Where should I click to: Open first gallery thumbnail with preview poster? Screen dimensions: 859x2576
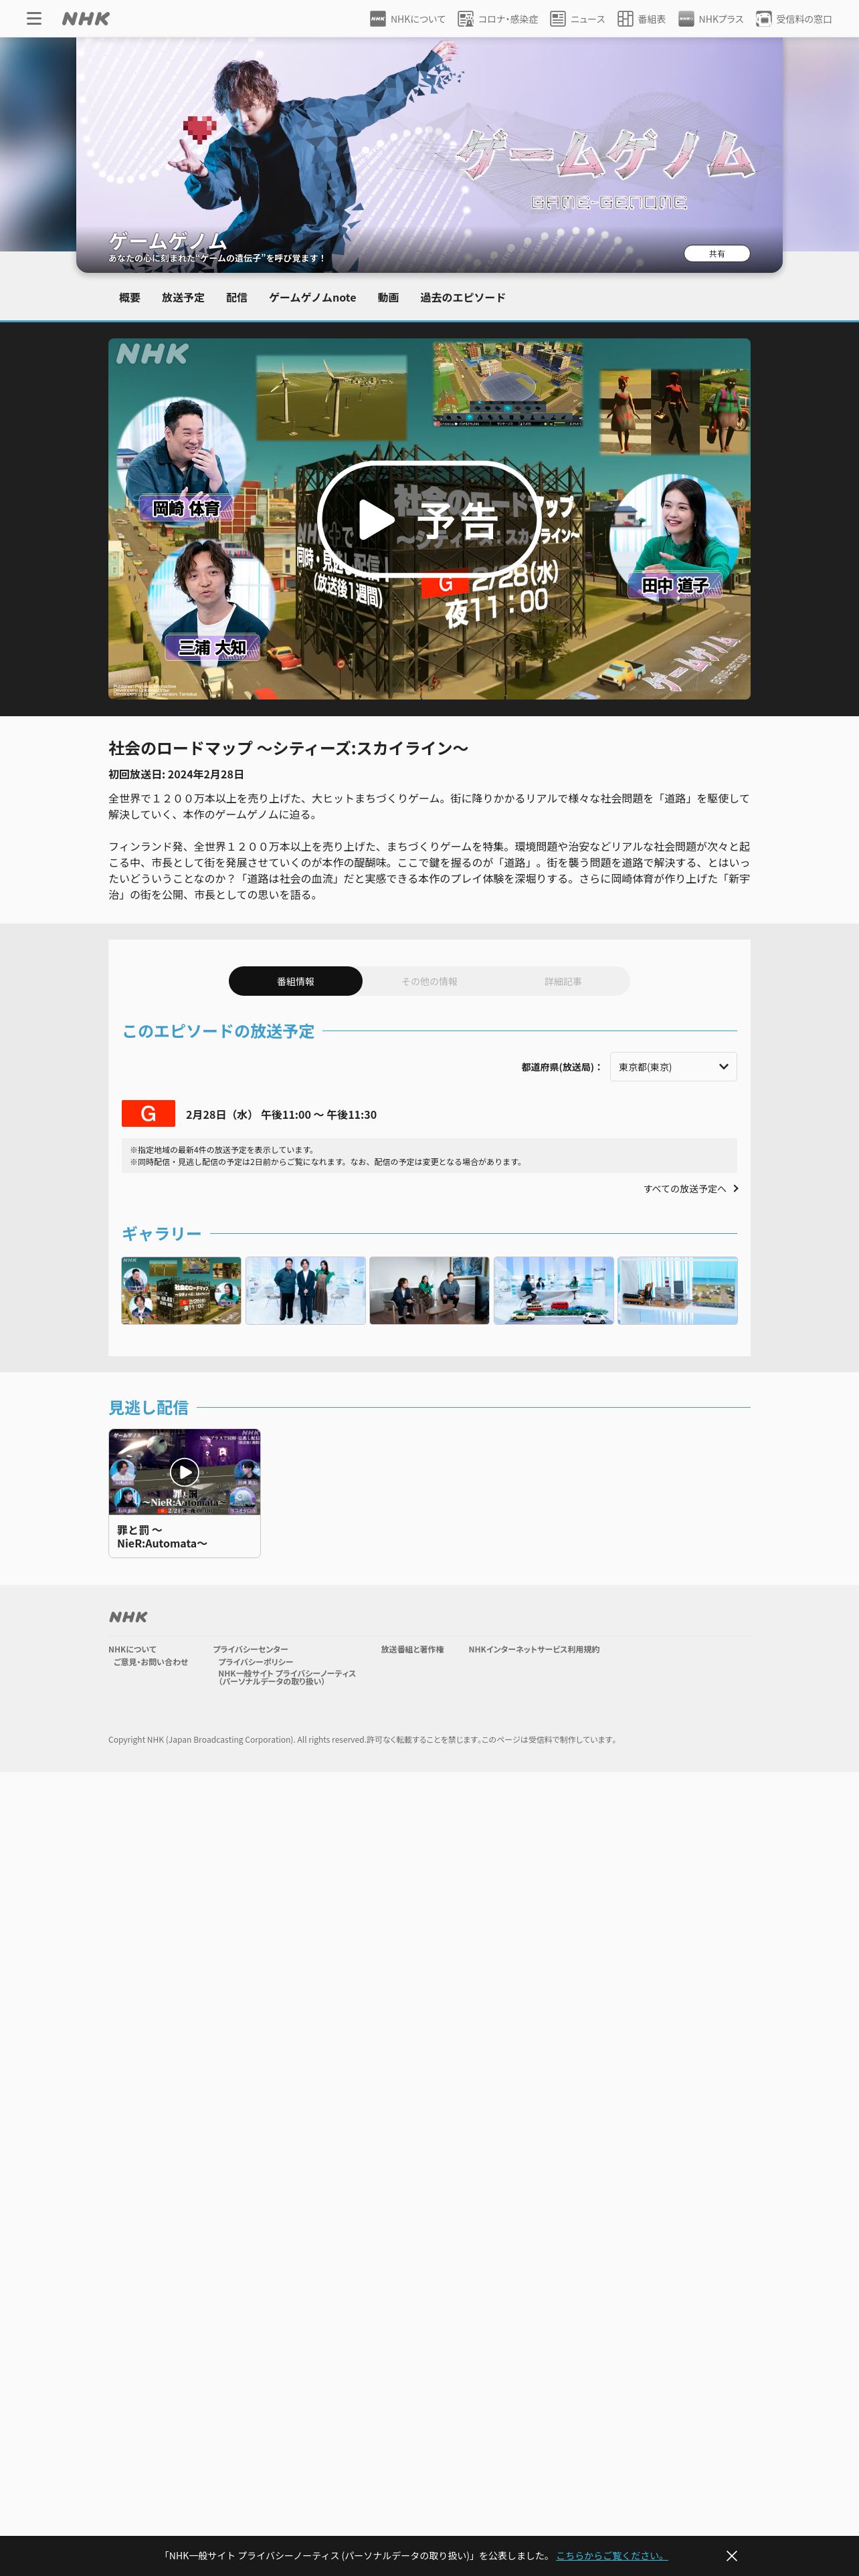point(181,1290)
